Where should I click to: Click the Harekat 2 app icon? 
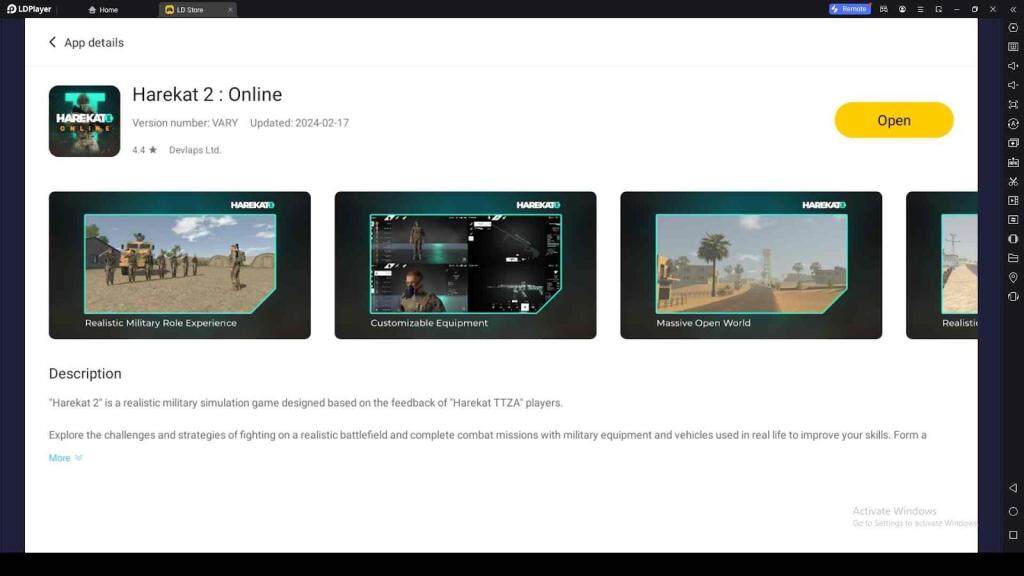[x=84, y=121]
